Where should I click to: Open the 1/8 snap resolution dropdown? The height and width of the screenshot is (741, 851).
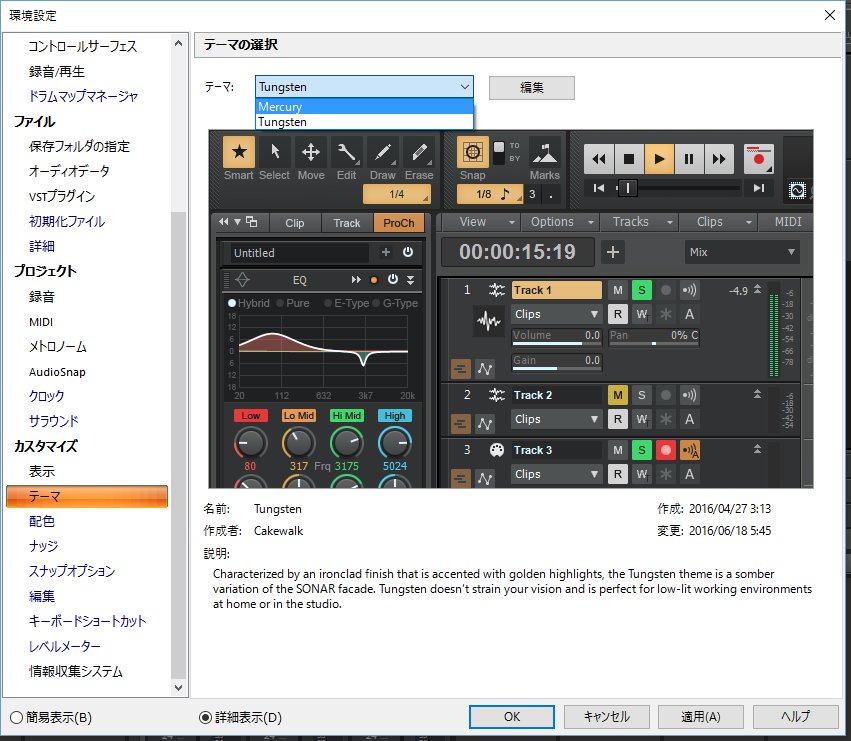[490, 194]
